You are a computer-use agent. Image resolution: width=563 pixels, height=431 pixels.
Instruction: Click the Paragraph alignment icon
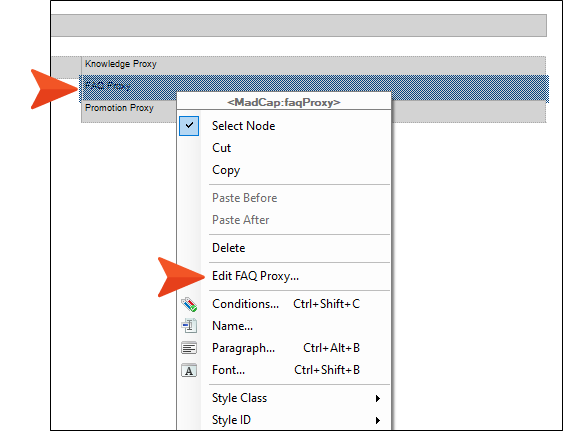(189, 348)
